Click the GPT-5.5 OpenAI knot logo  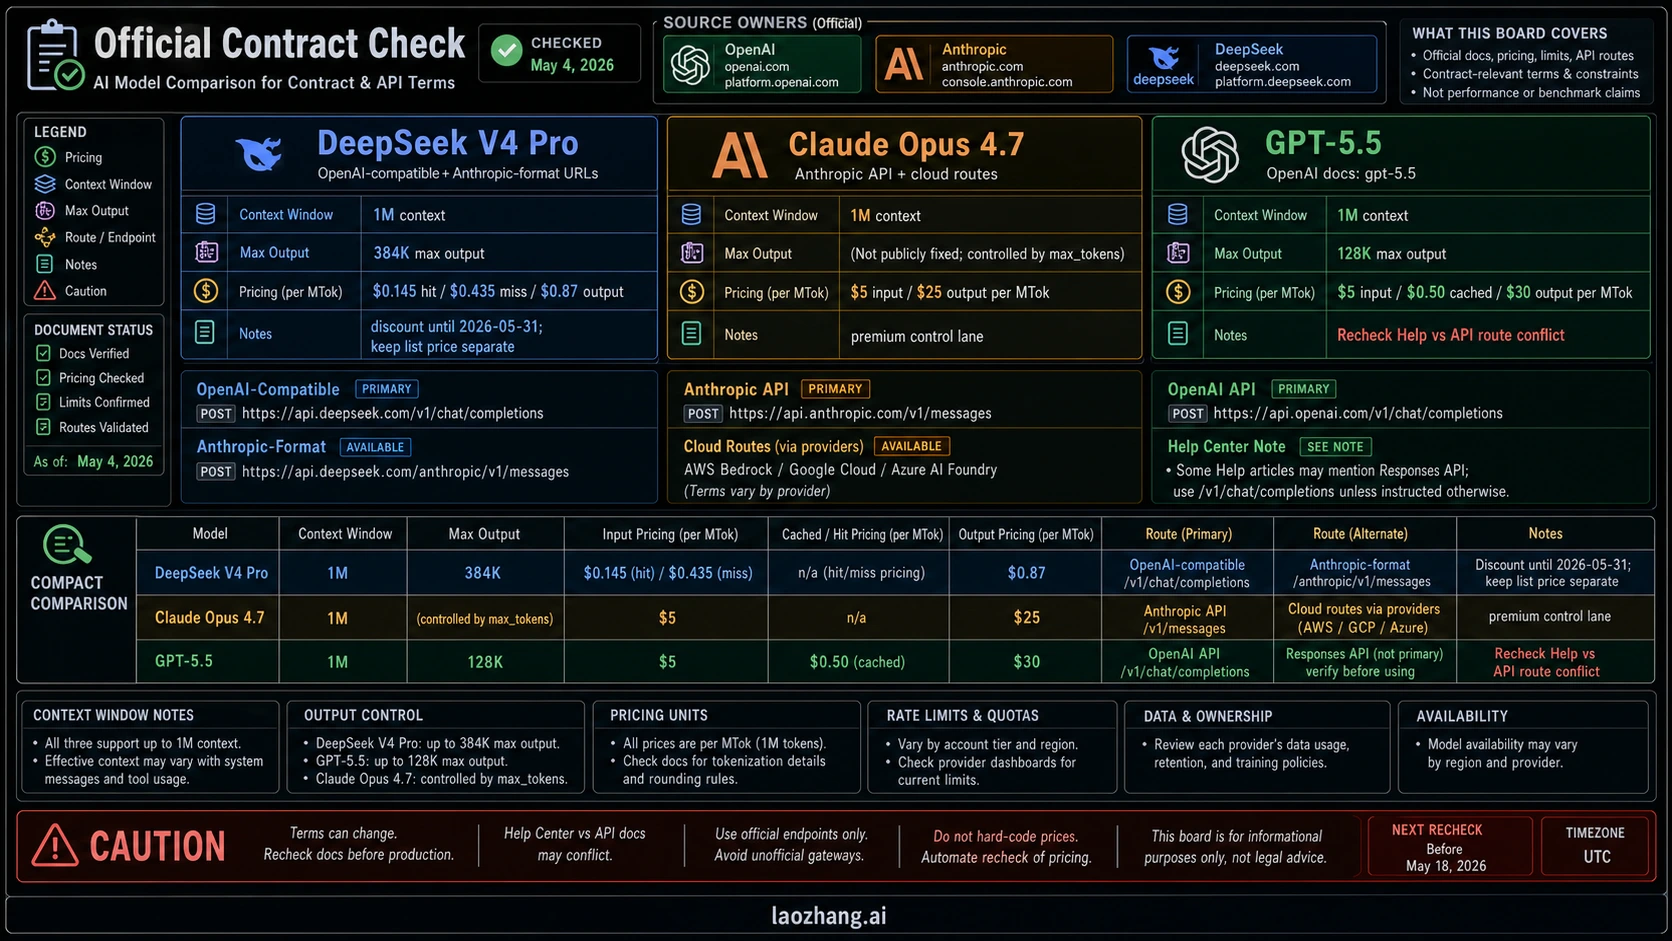[1210, 155]
